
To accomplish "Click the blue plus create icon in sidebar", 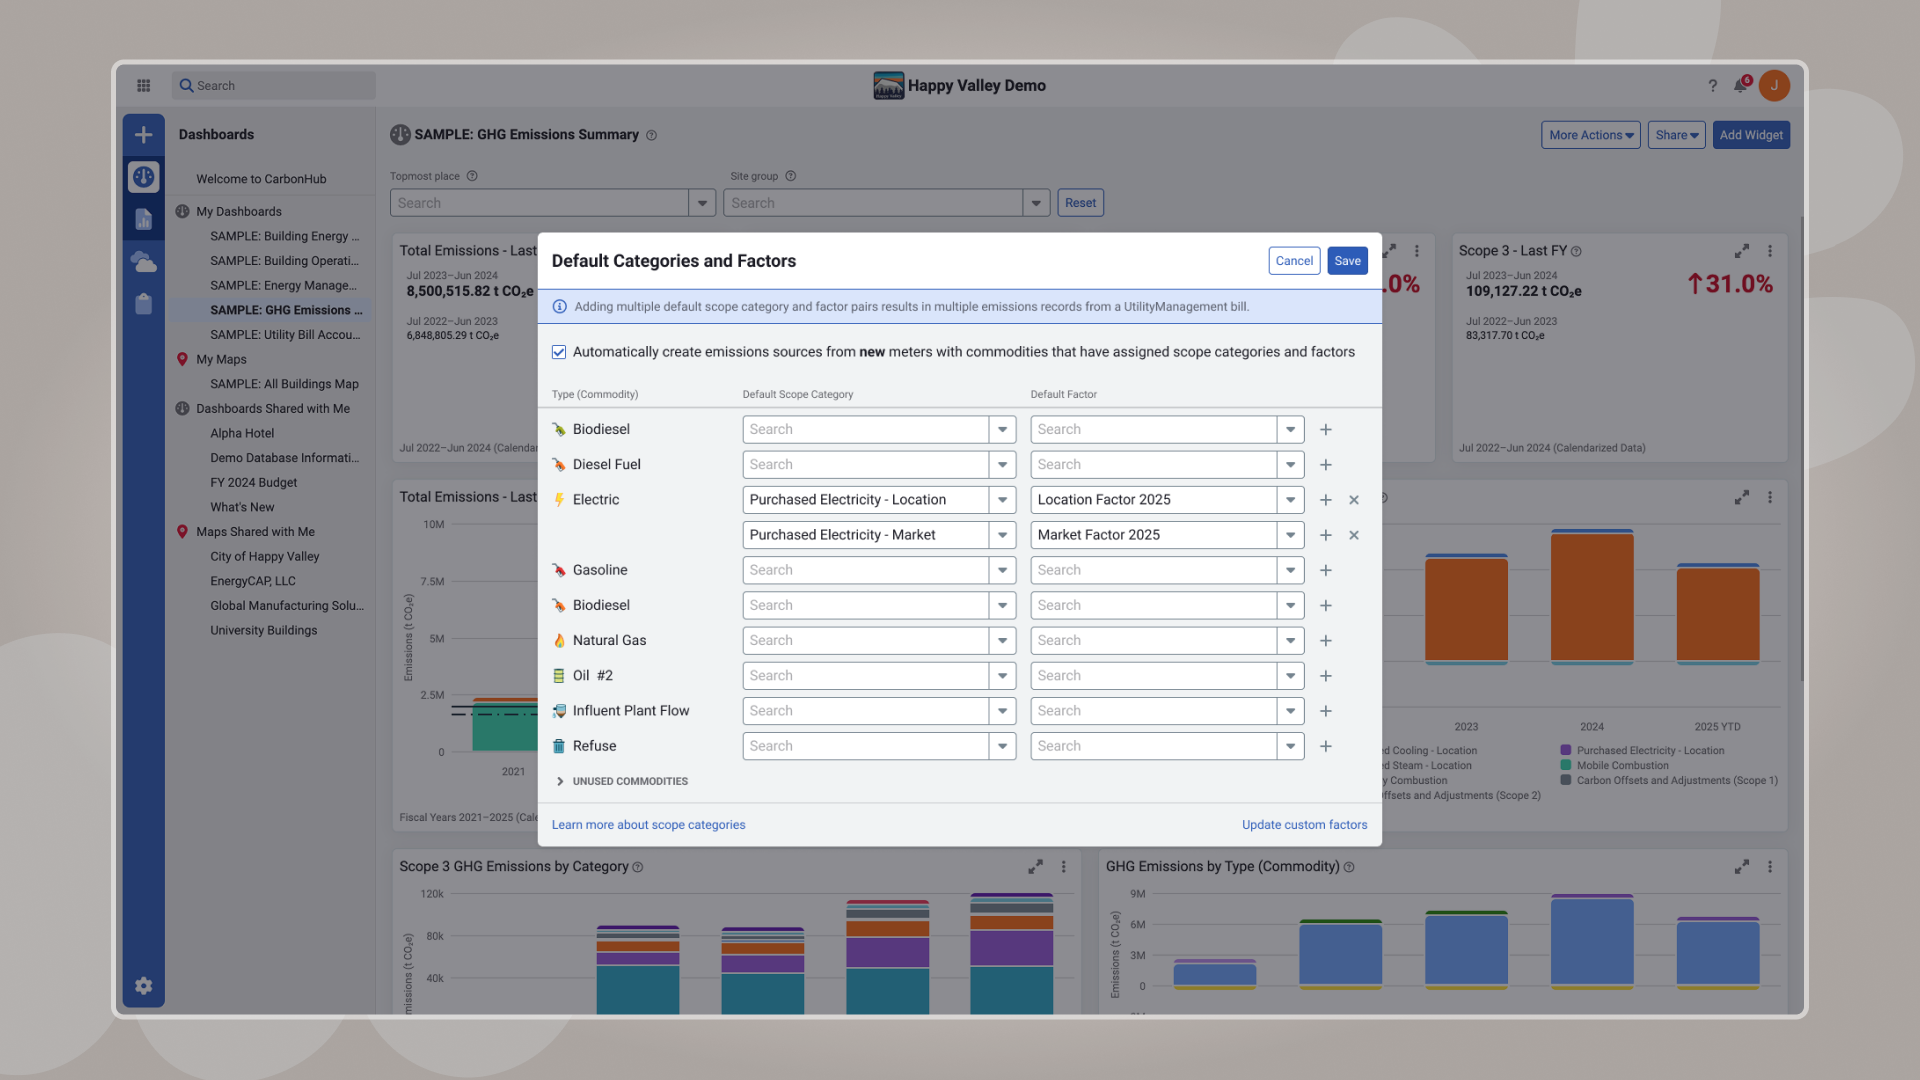I will click(143, 135).
